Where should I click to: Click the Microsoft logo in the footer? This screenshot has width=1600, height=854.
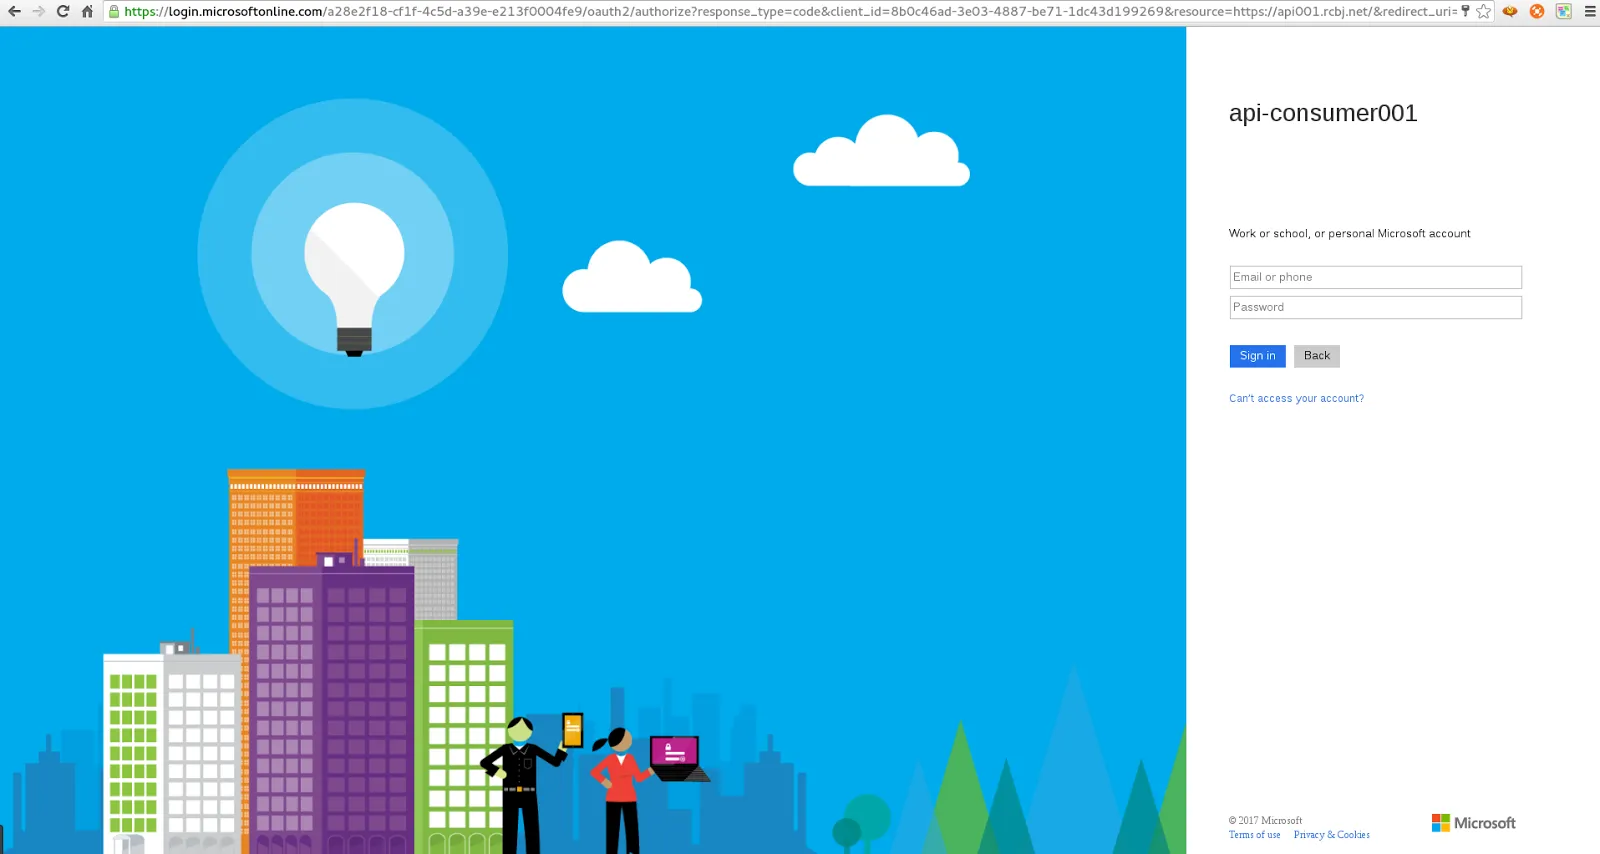(x=1474, y=823)
